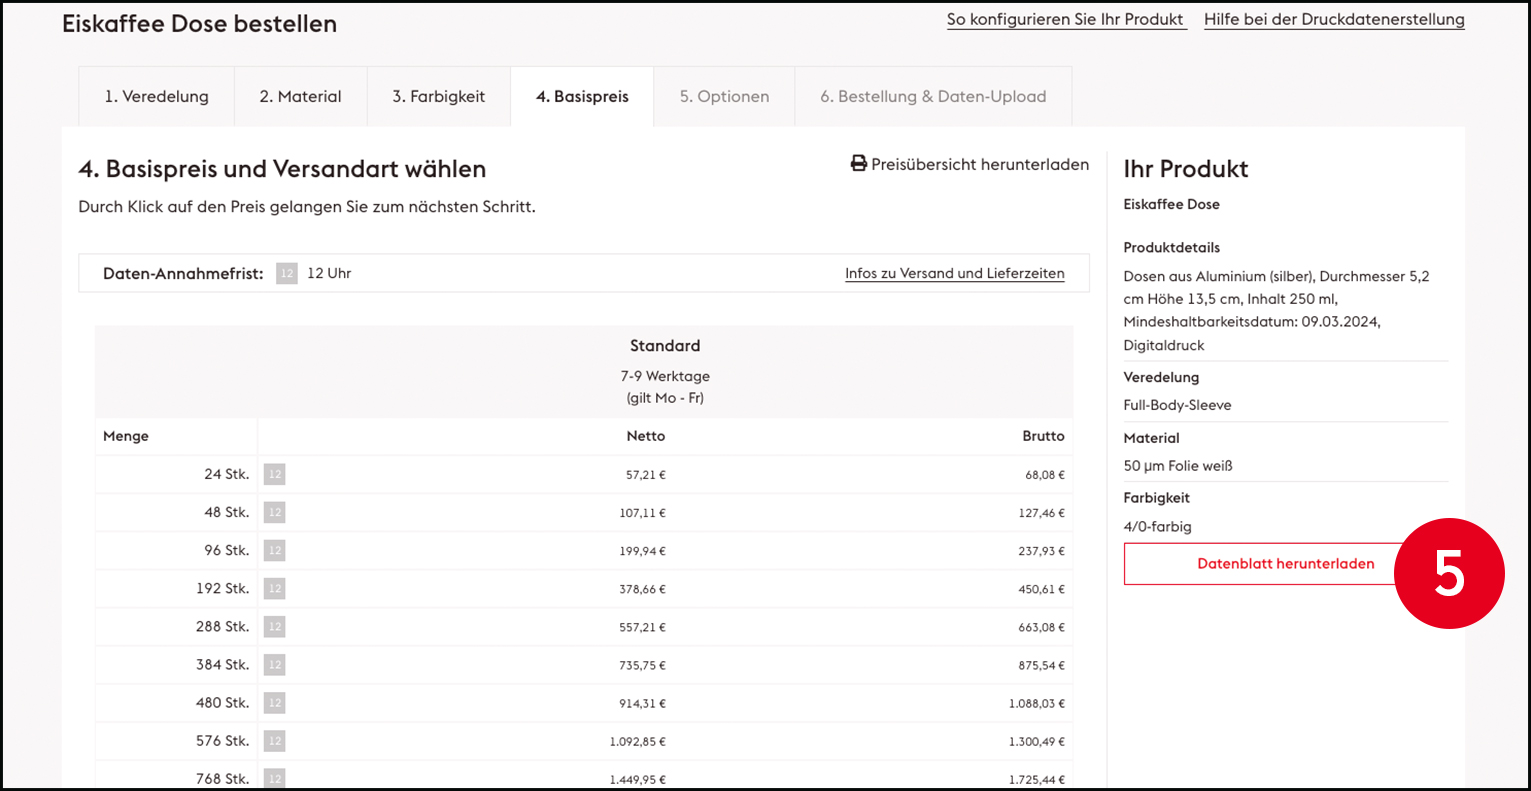Click the 12 icon in the 192 Stk. row
Image resolution: width=1531 pixels, height=791 pixels.
coord(274,588)
